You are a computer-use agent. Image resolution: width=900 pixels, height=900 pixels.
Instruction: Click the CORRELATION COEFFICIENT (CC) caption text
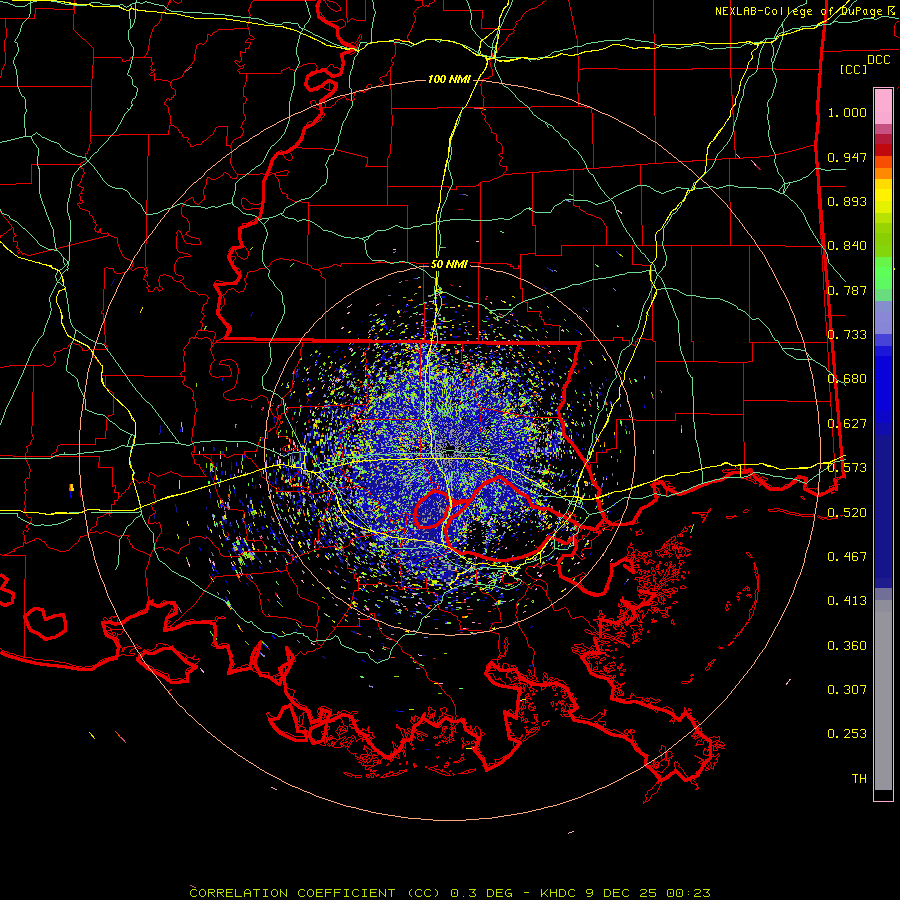tap(315, 893)
